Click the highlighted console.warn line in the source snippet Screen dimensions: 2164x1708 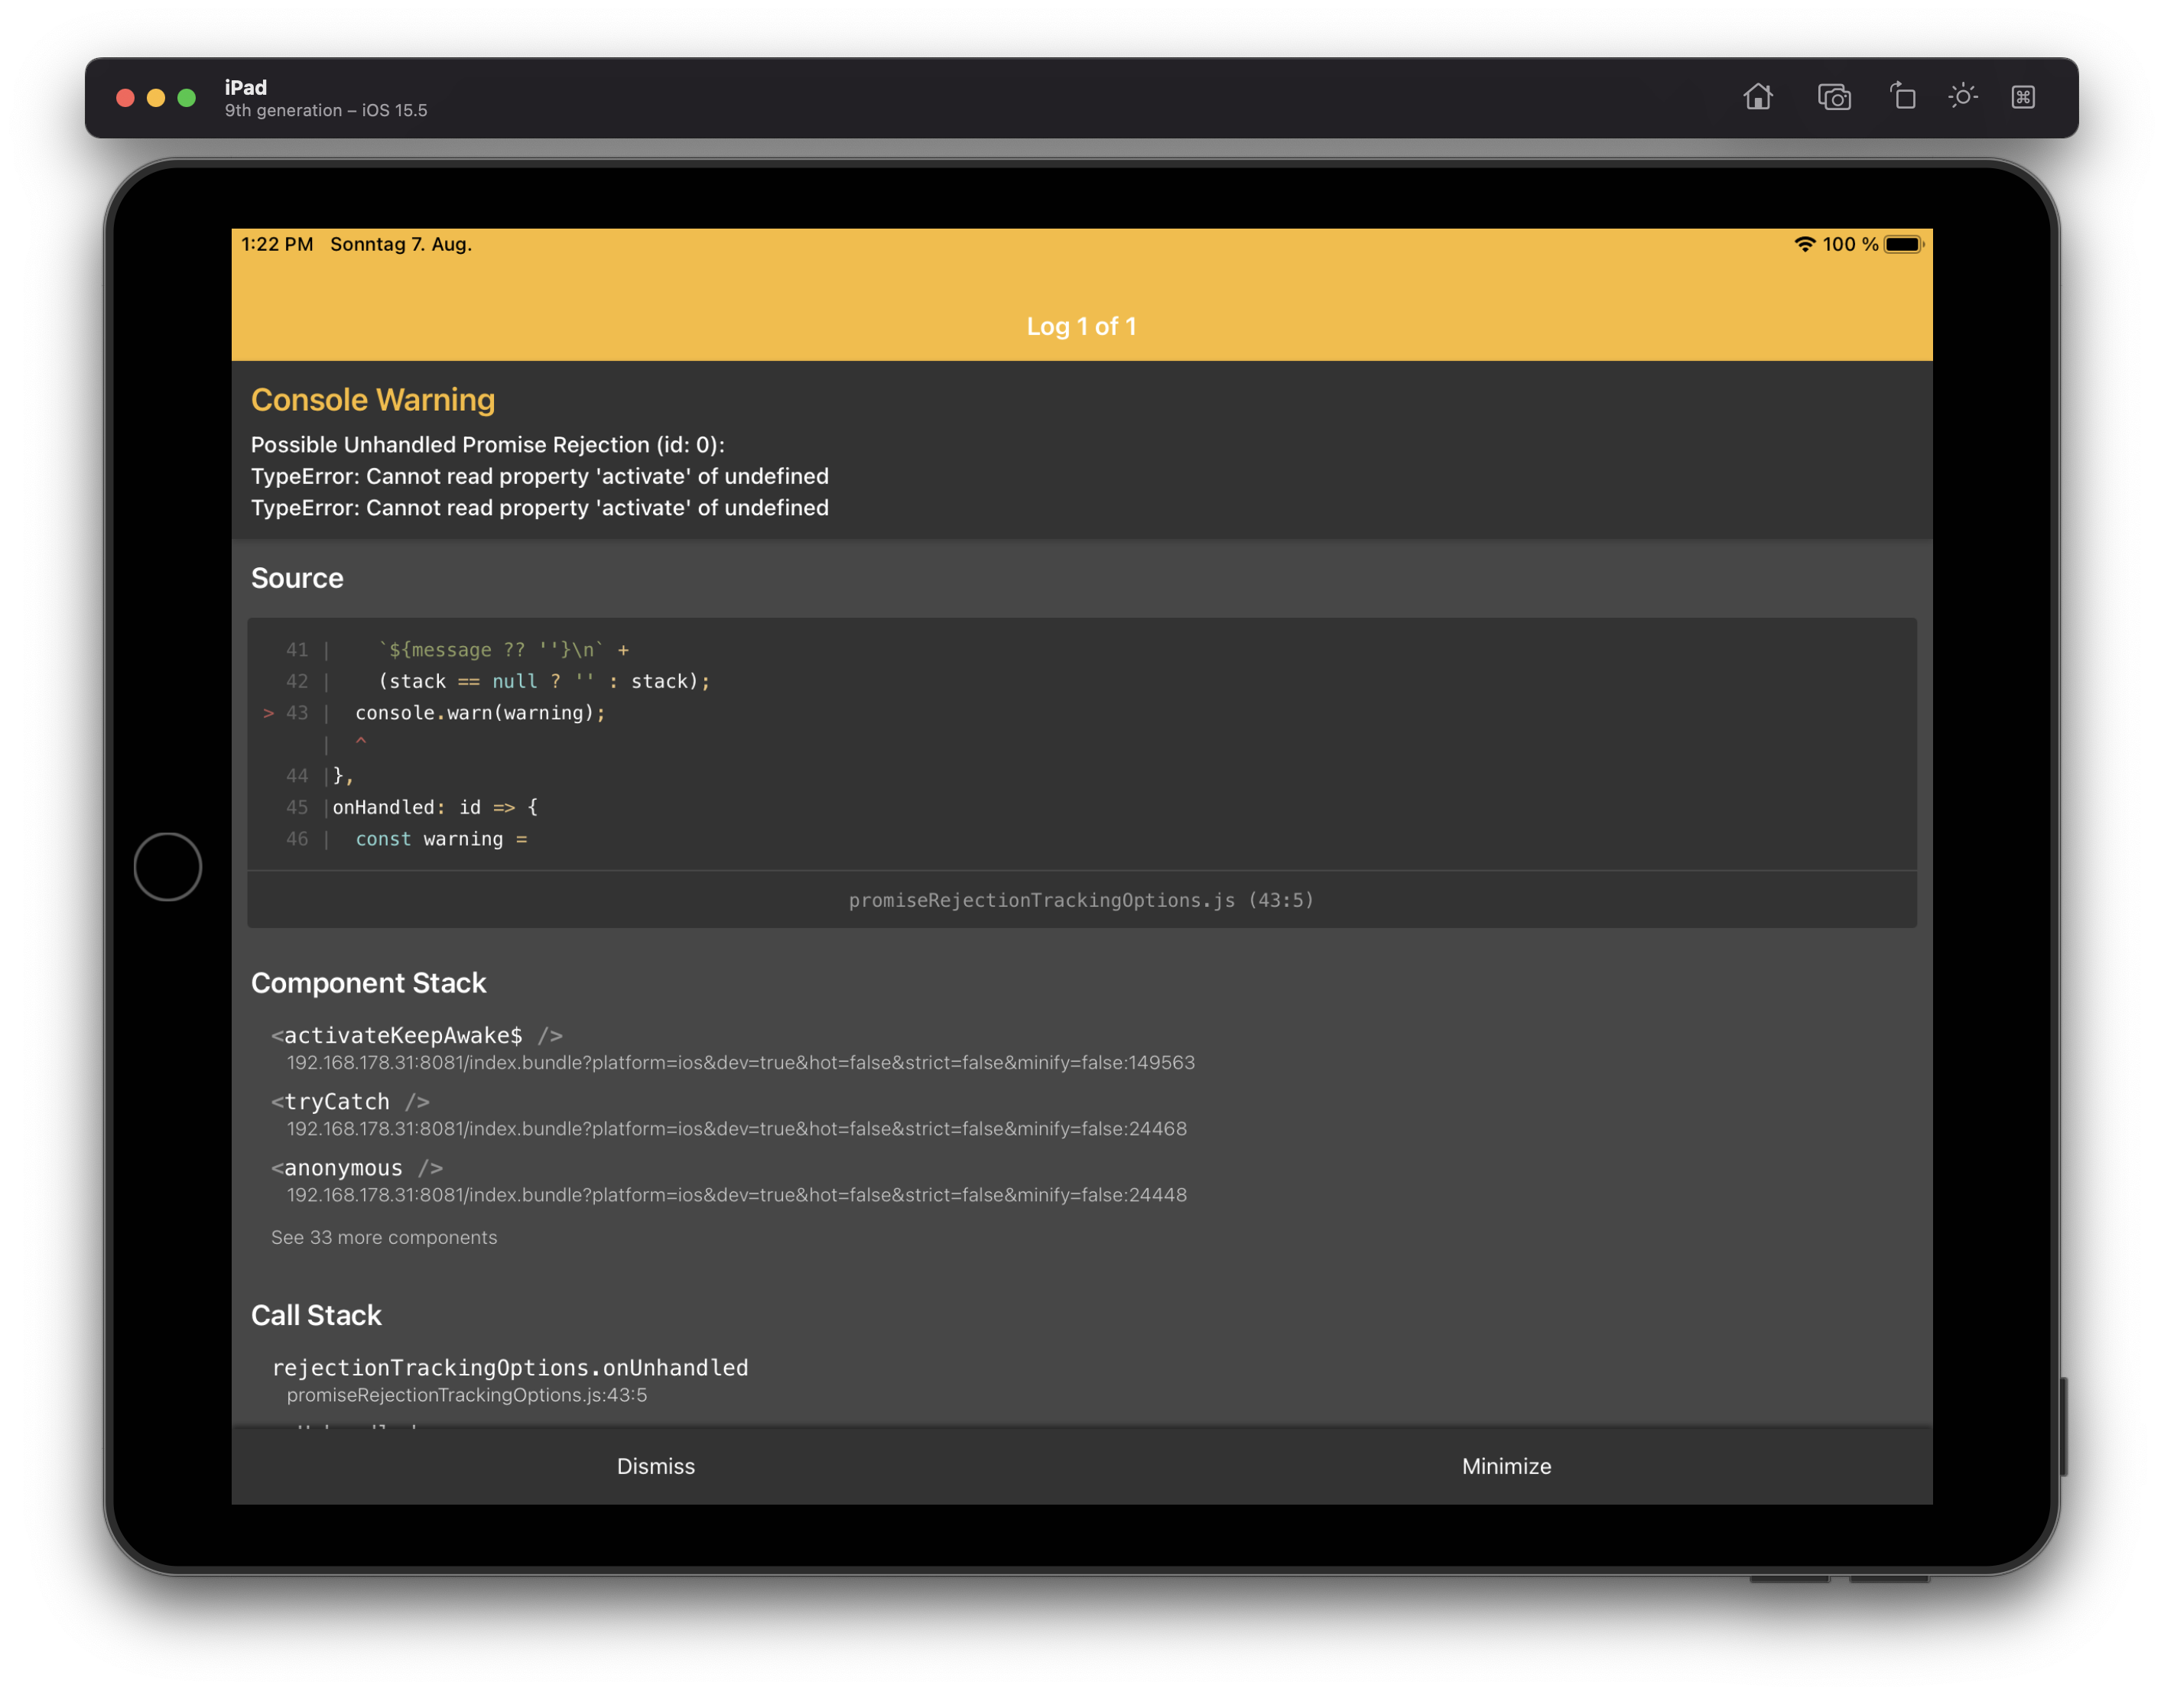pyautogui.click(x=478, y=712)
